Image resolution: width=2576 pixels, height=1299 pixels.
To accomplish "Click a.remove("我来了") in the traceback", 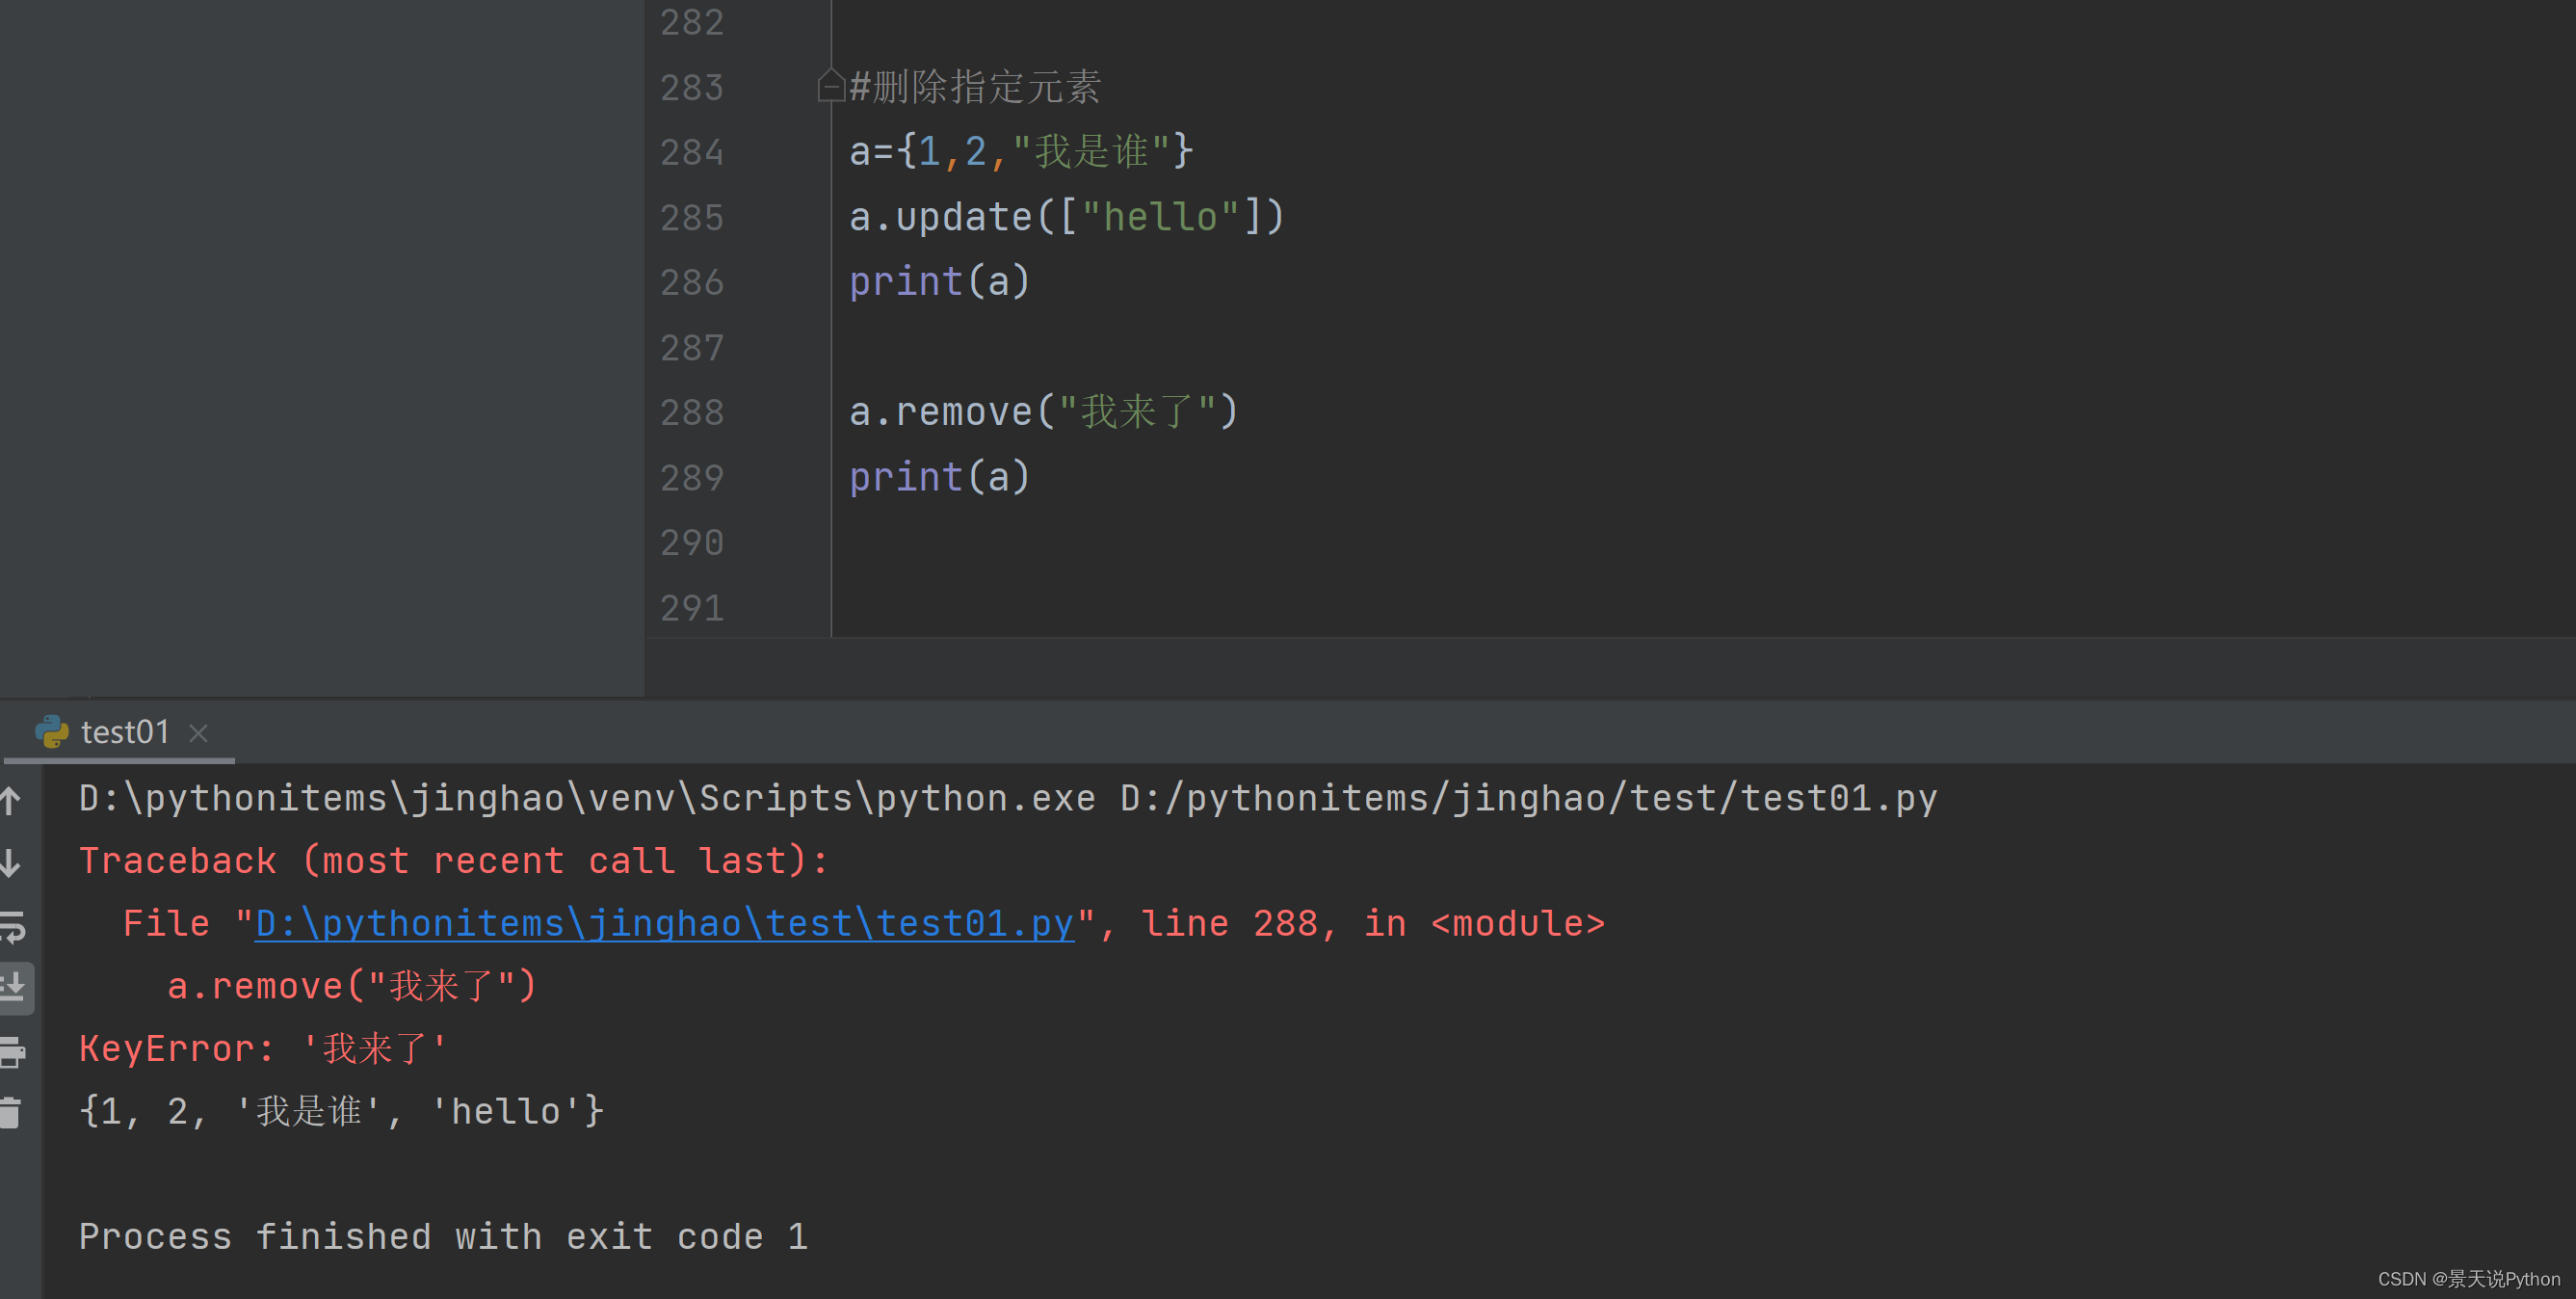I will (x=352, y=986).
